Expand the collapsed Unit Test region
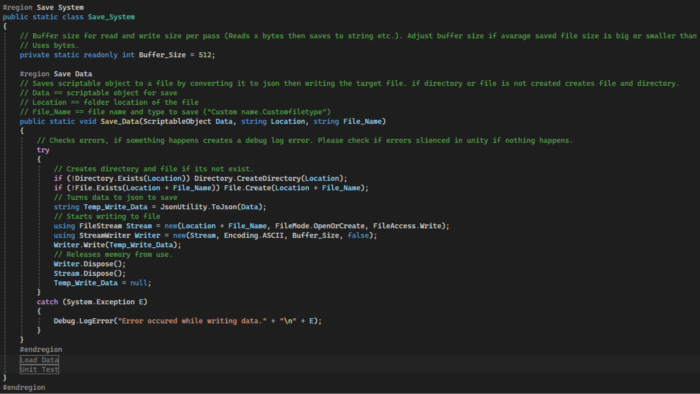The image size is (700, 394). (x=39, y=369)
